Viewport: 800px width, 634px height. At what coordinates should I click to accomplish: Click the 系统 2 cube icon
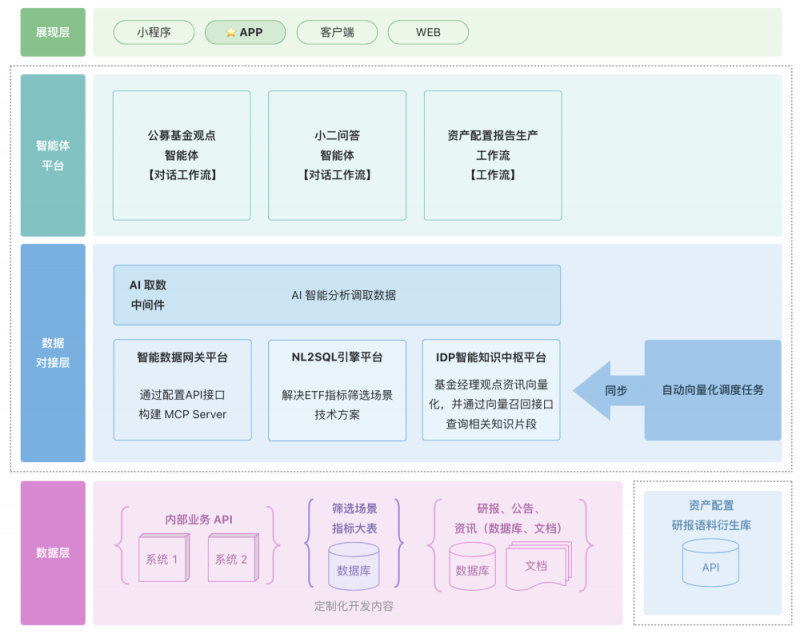pyautogui.click(x=232, y=559)
